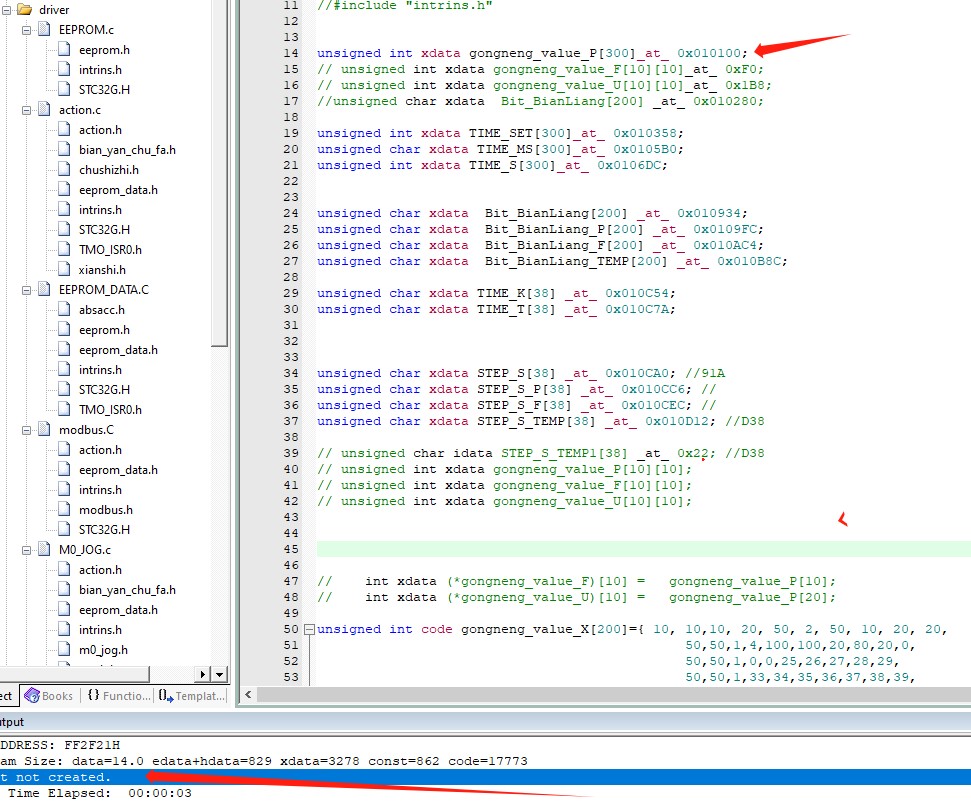
Task: Select bian_yan_chu_fa.h under M0_JOG.c
Action: coord(127,590)
